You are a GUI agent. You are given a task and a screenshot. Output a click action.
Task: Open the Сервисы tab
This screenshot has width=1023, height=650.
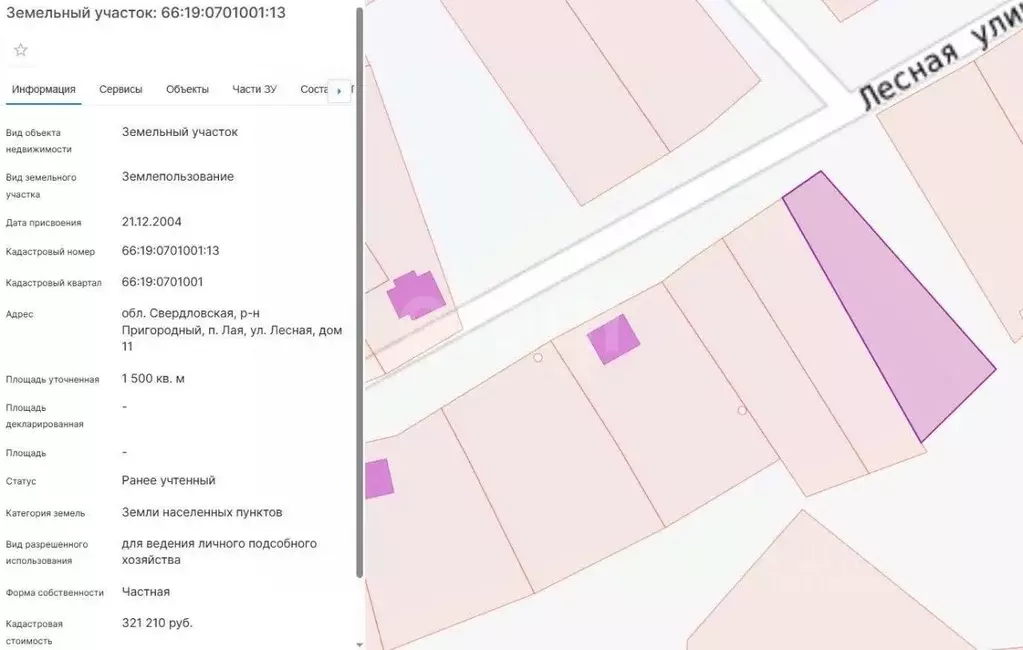[x=121, y=89]
